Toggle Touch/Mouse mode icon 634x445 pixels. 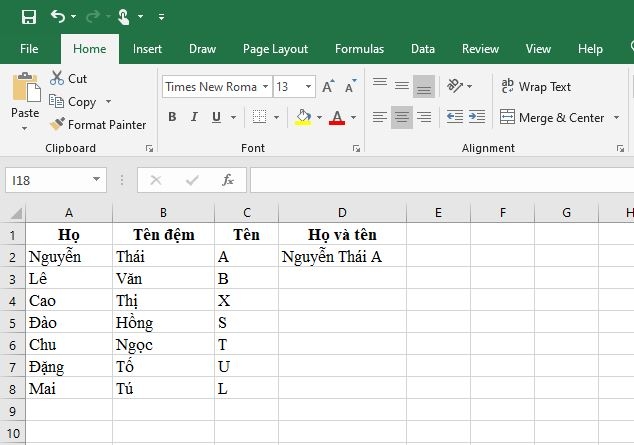coord(123,17)
